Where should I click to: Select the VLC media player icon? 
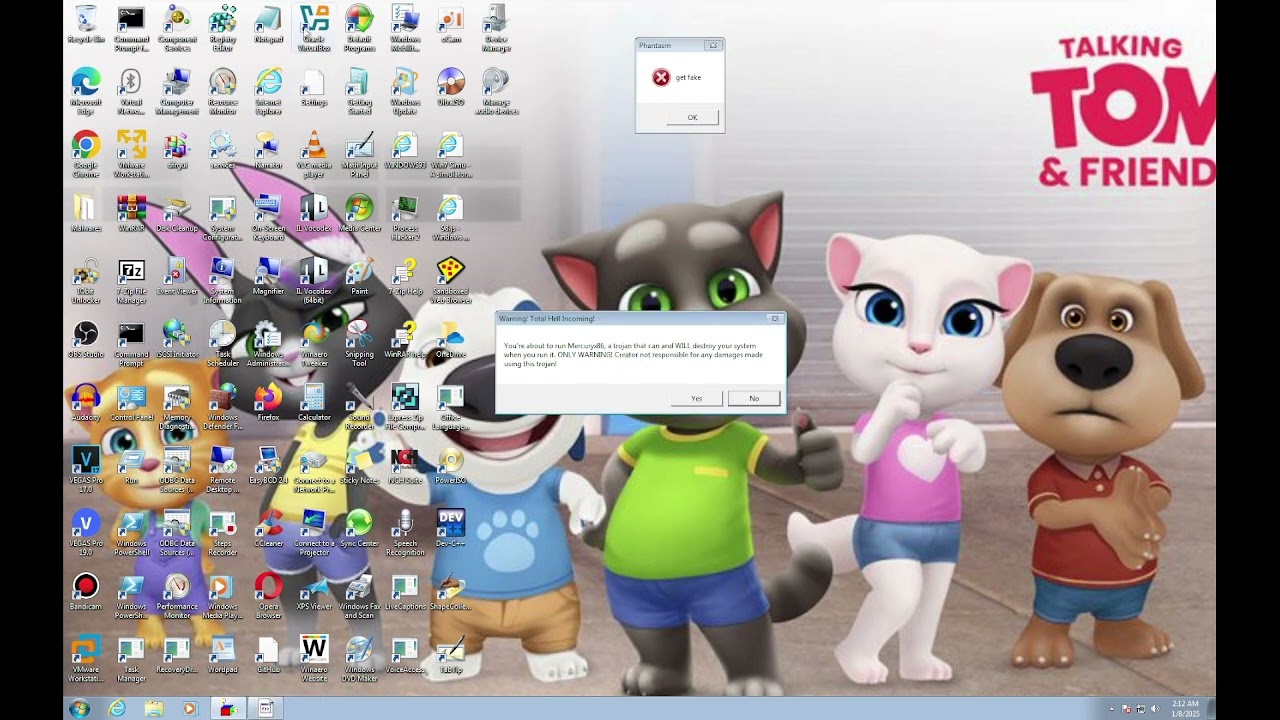314,154
